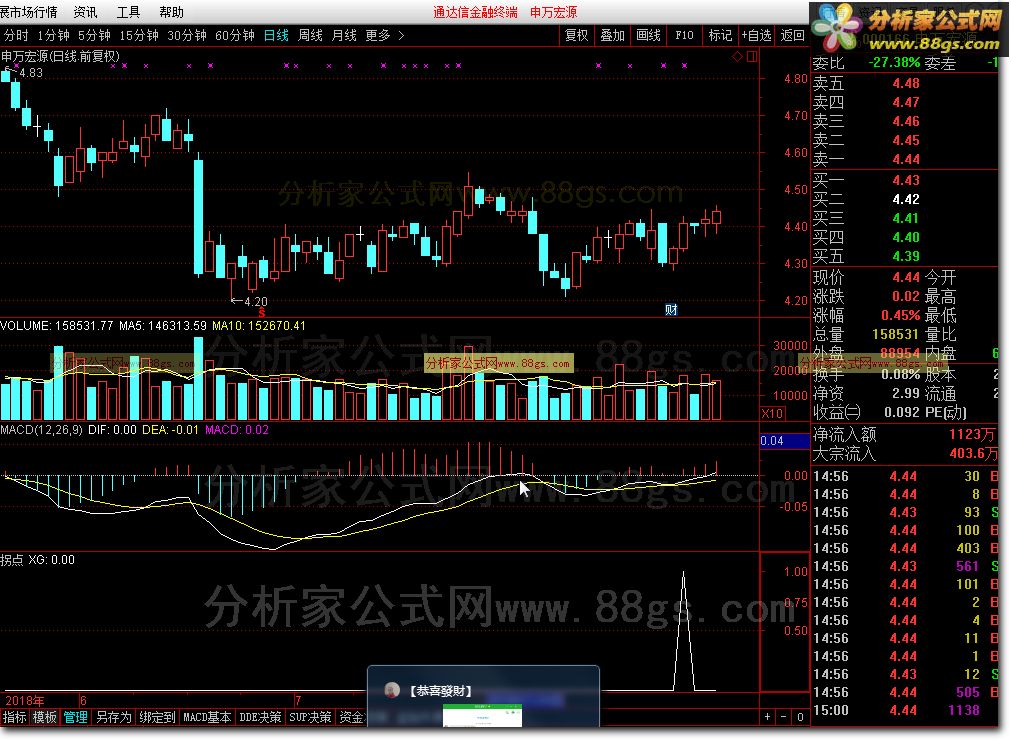Click the 标记 mark button
The image size is (1011, 740).
coord(720,35)
